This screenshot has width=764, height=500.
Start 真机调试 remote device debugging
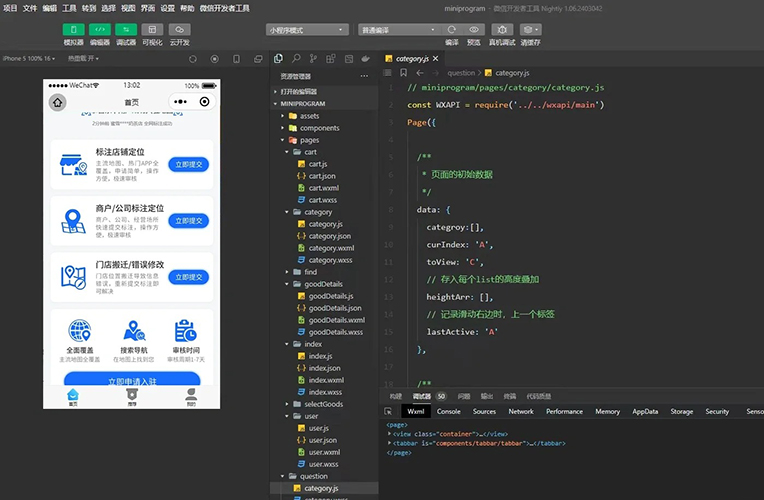pos(502,29)
